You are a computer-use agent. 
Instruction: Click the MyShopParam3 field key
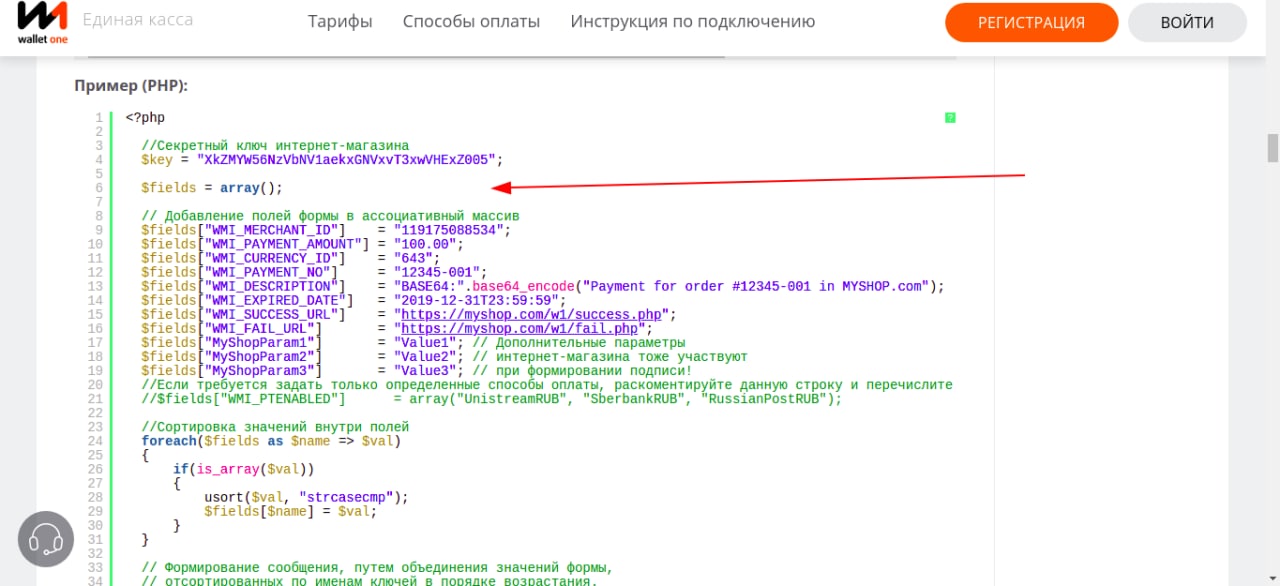pos(260,370)
